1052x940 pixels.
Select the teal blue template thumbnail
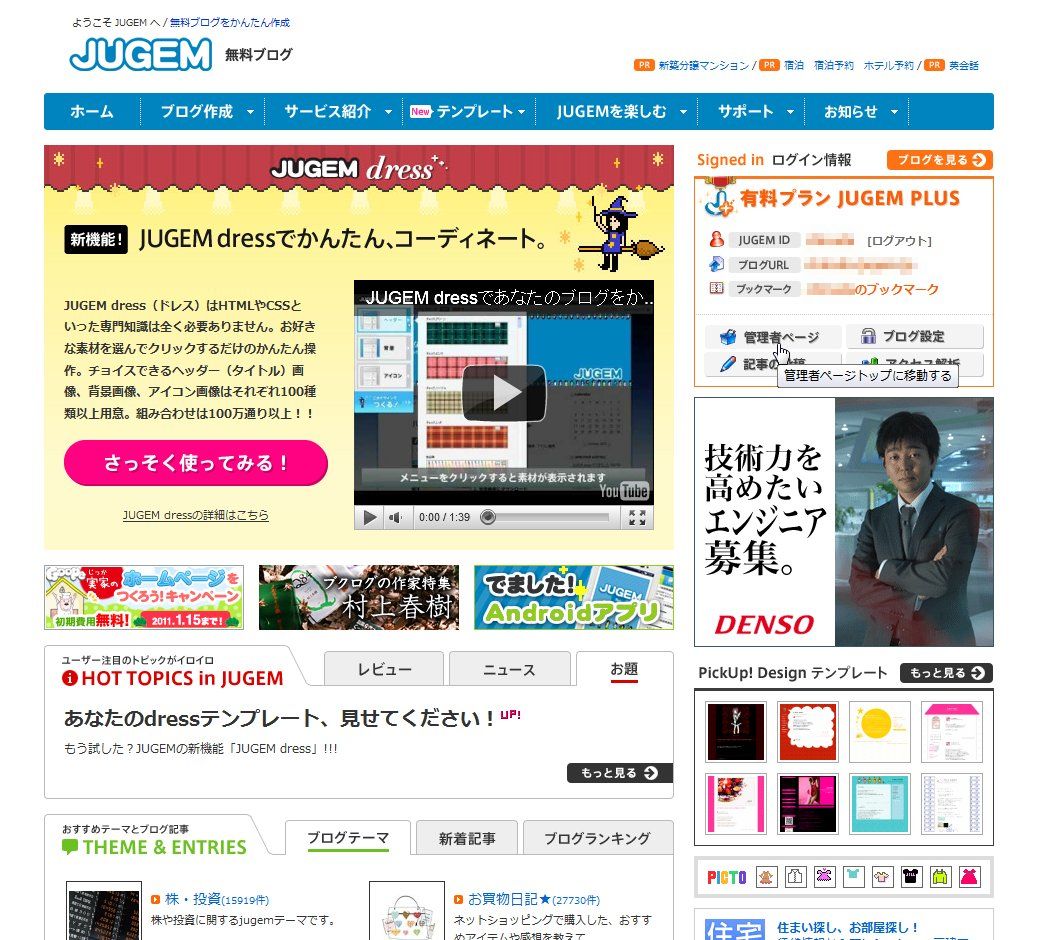coord(880,804)
